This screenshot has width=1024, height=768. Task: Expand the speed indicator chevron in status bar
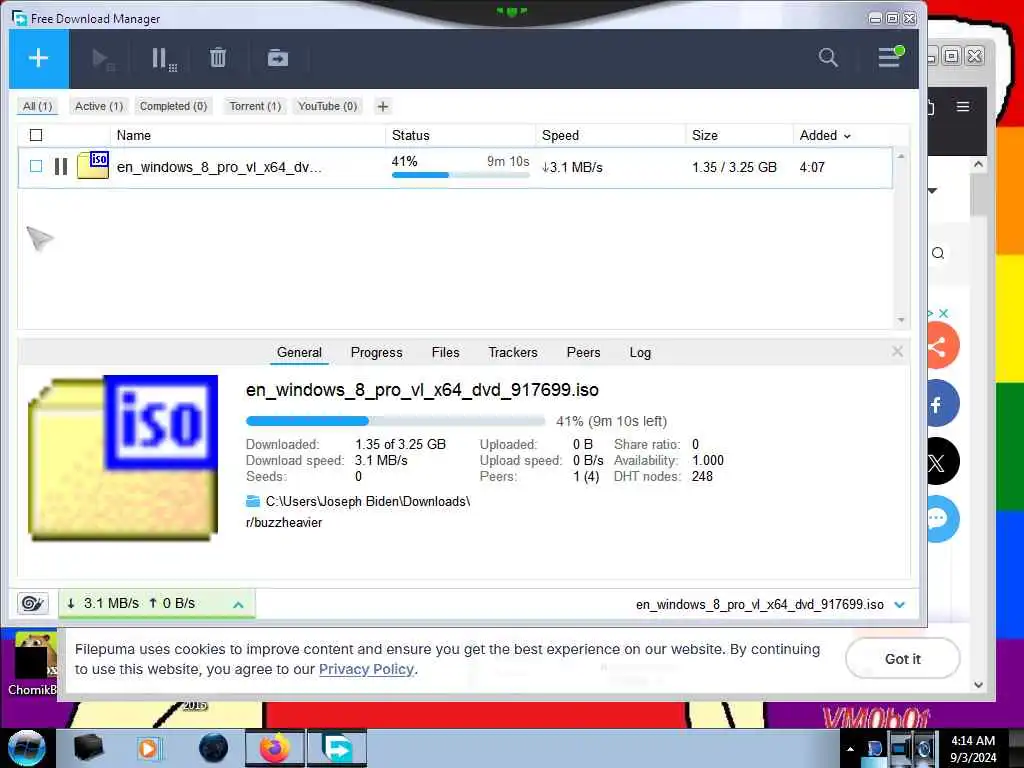238,605
